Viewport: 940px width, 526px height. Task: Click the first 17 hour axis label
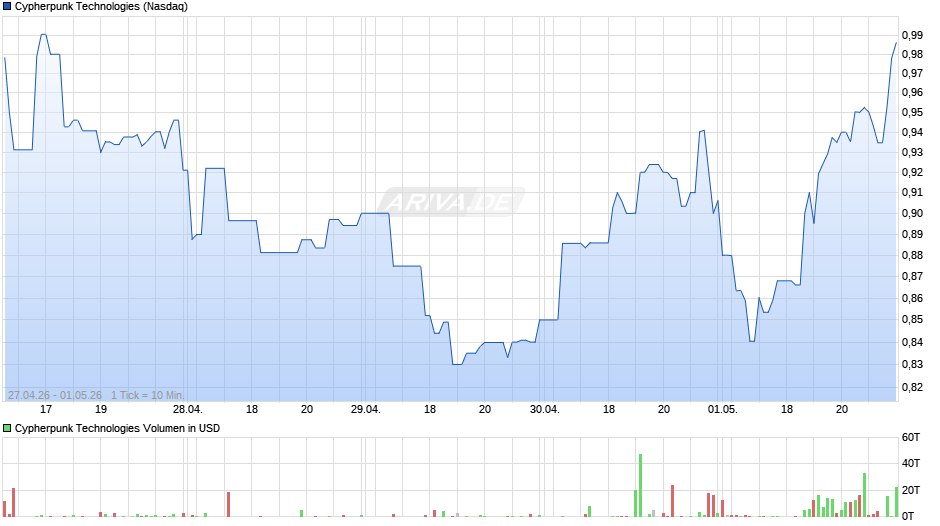click(x=46, y=409)
